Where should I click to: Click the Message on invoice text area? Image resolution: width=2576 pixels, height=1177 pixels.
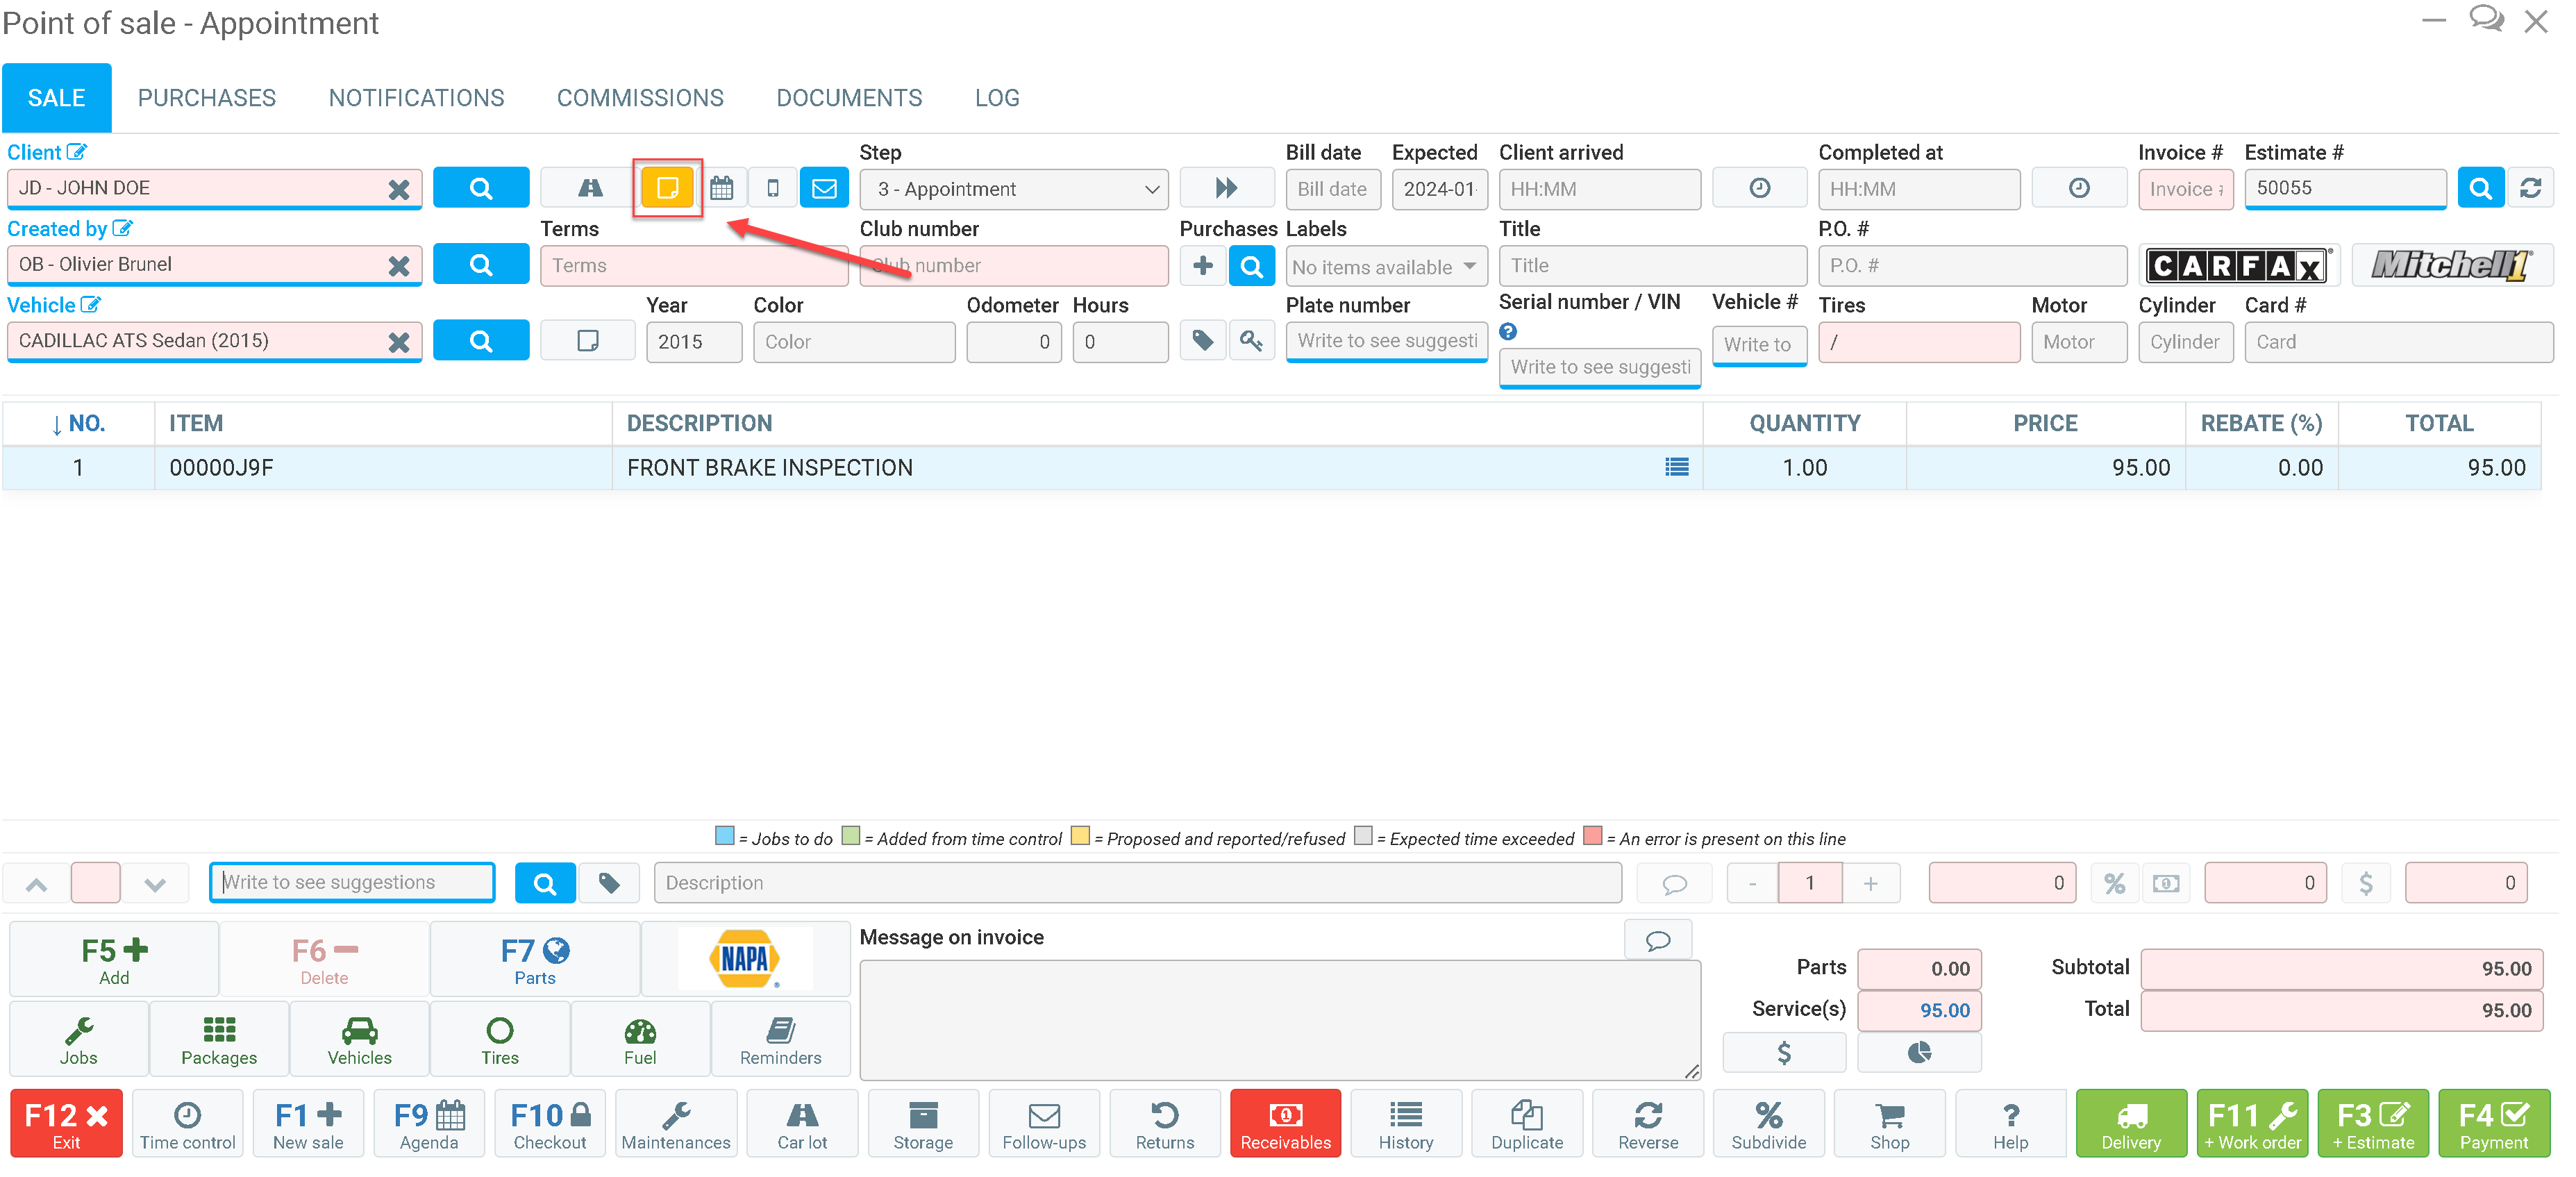1279,1019
